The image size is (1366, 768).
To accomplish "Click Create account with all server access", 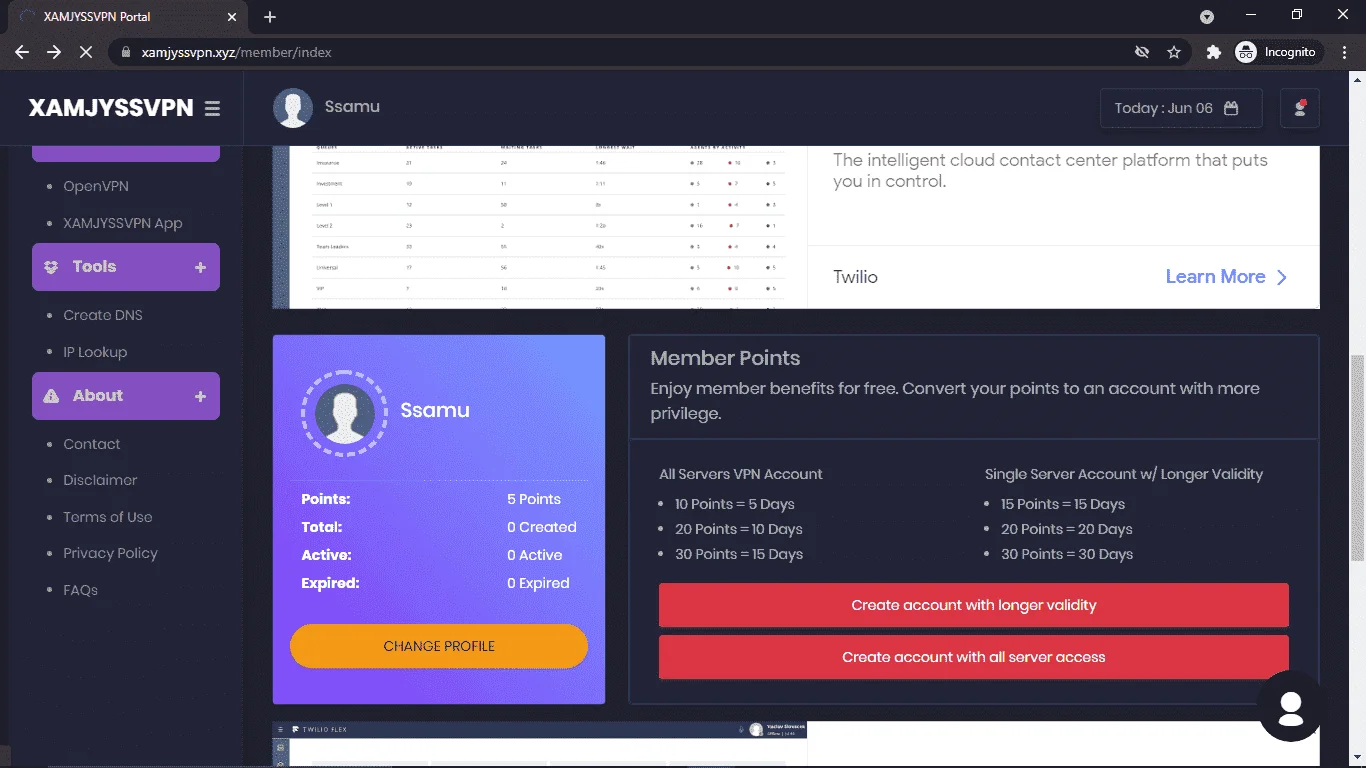I will point(974,657).
